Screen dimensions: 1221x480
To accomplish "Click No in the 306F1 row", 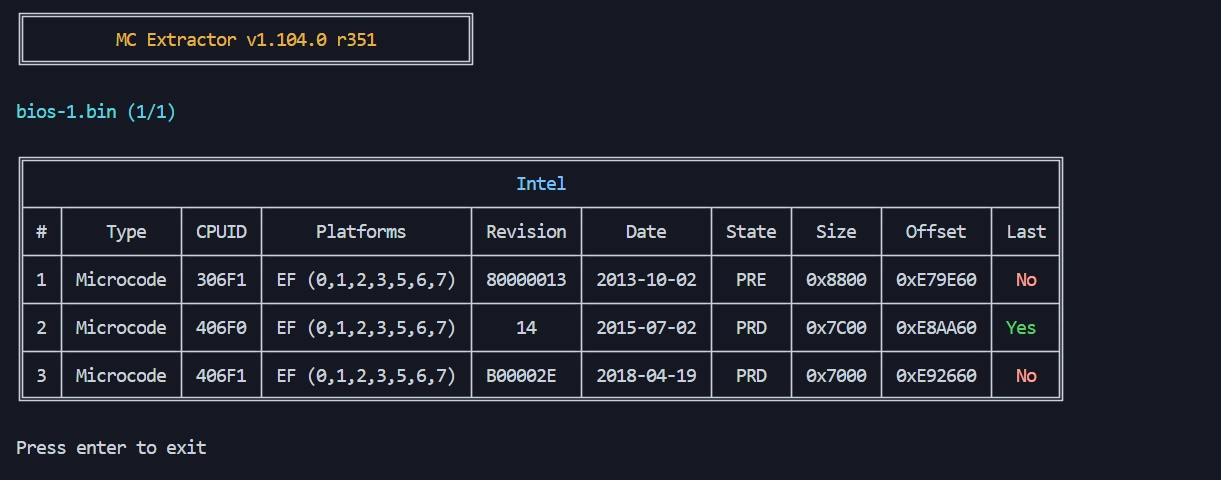I will (1026, 280).
